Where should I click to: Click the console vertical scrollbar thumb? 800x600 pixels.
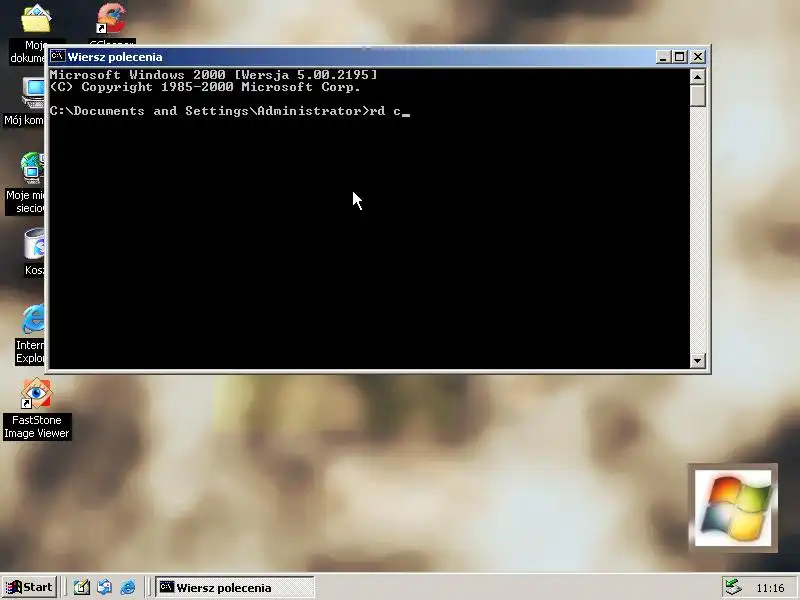pos(697,95)
